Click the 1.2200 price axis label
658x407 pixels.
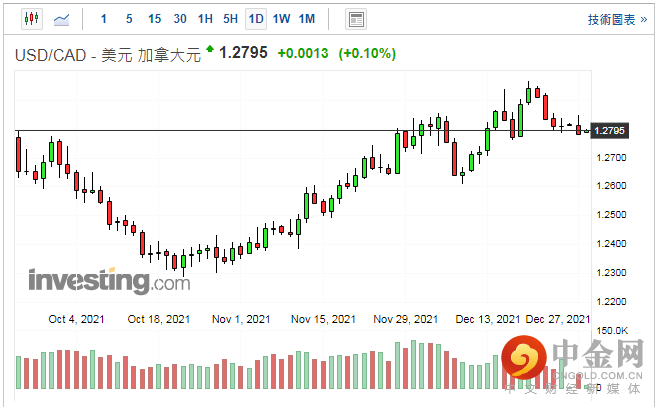click(x=611, y=301)
